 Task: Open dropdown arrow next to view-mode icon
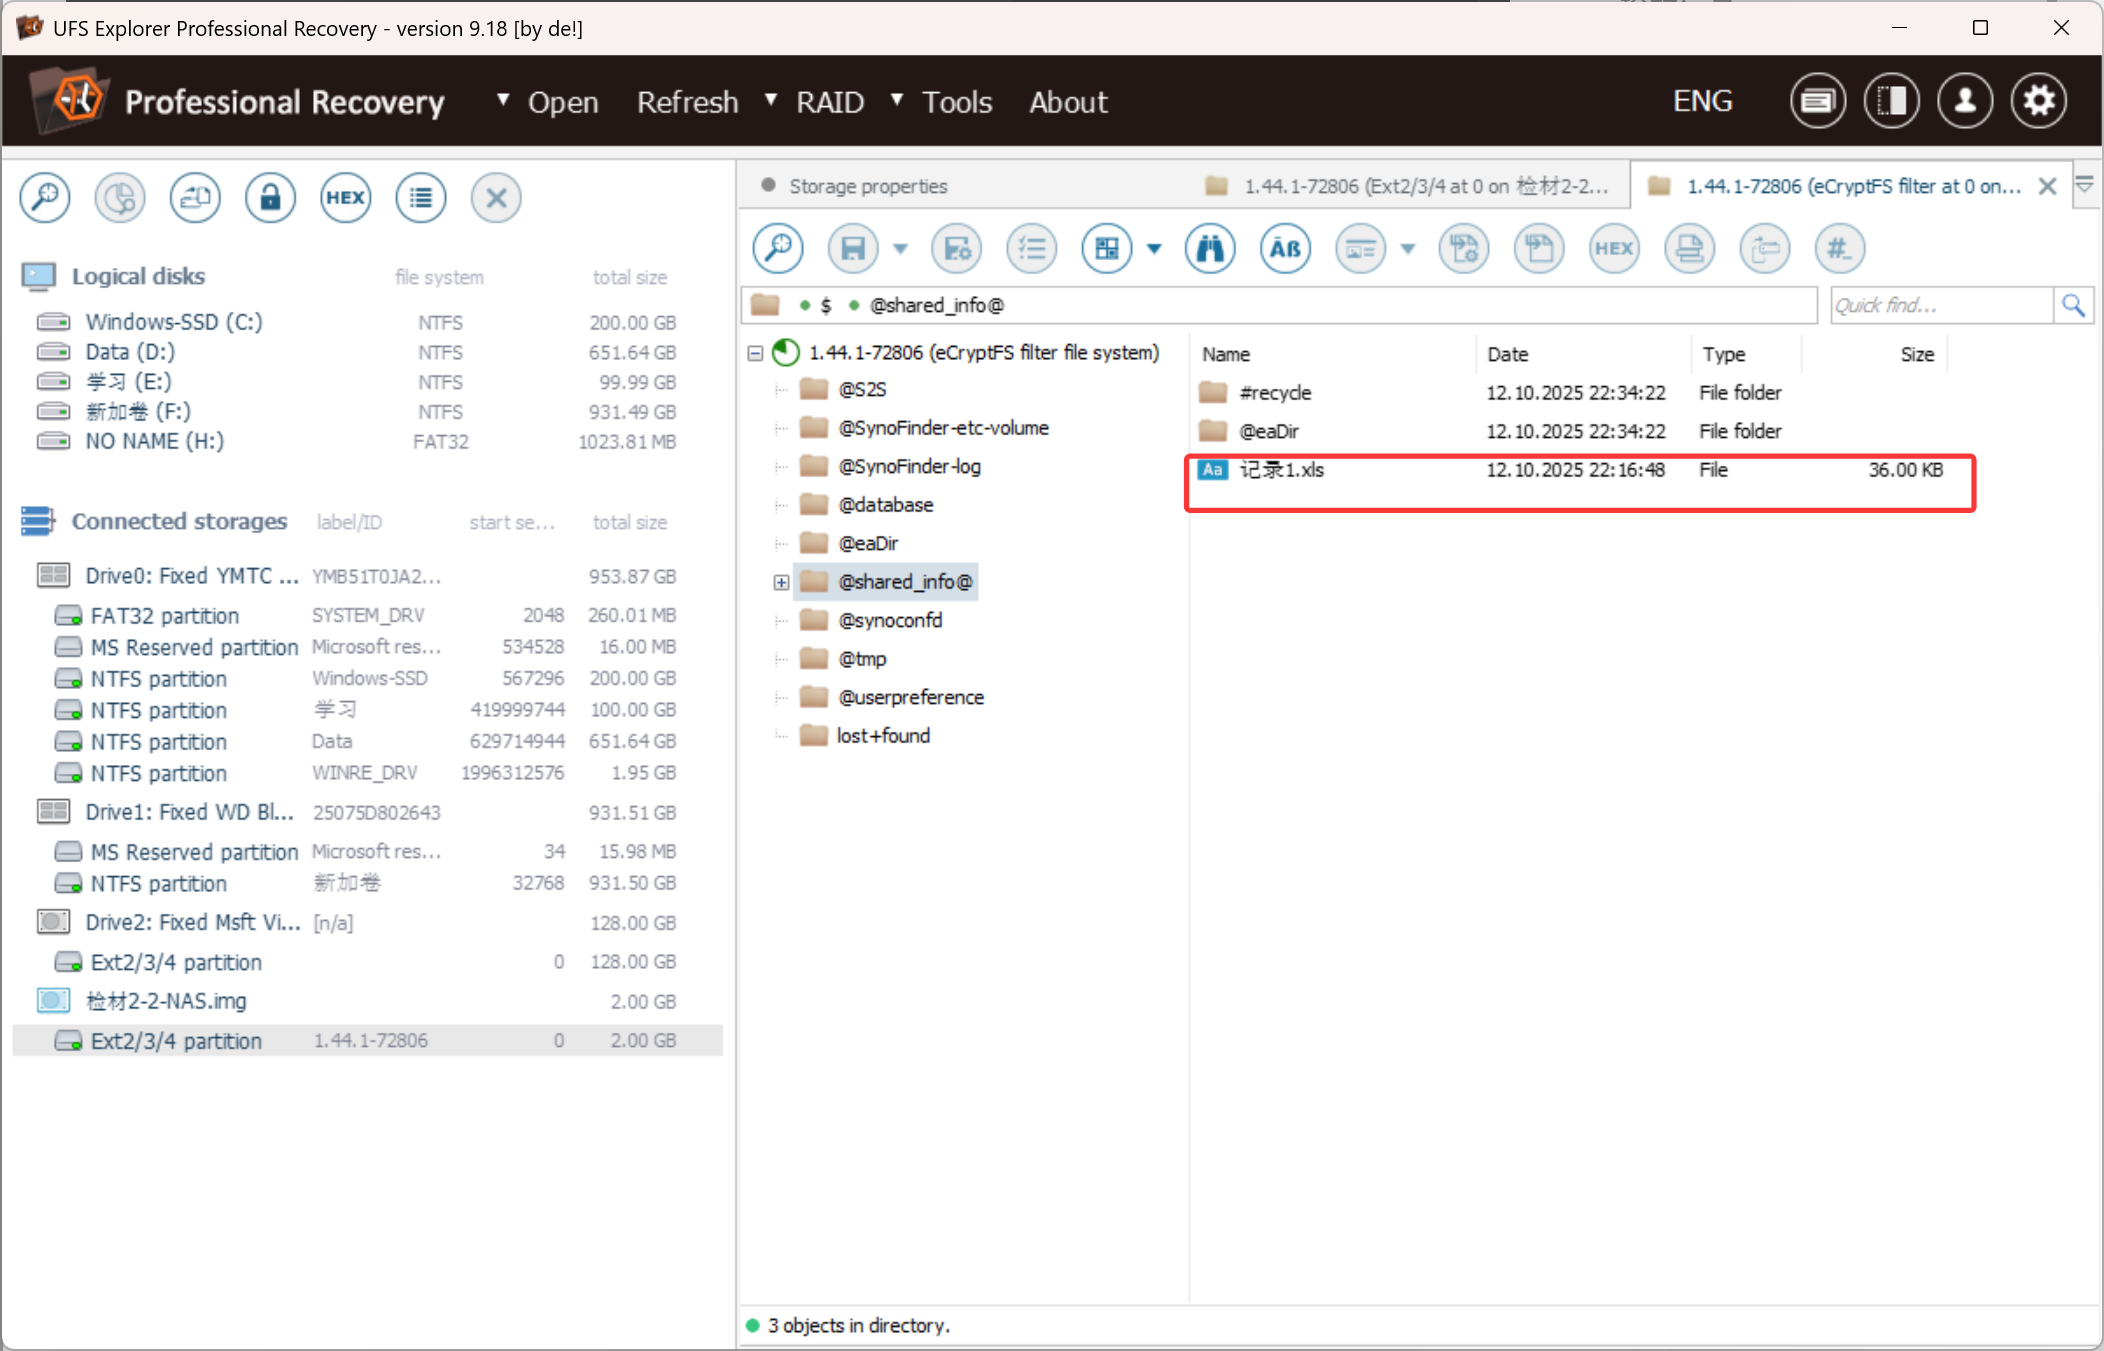click(1154, 249)
